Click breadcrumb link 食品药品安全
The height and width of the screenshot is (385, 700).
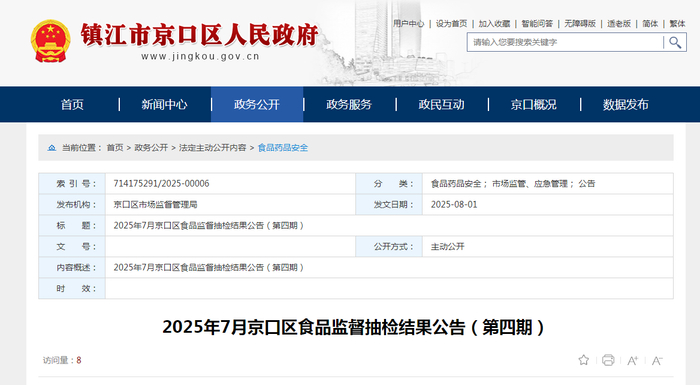coord(283,148)
